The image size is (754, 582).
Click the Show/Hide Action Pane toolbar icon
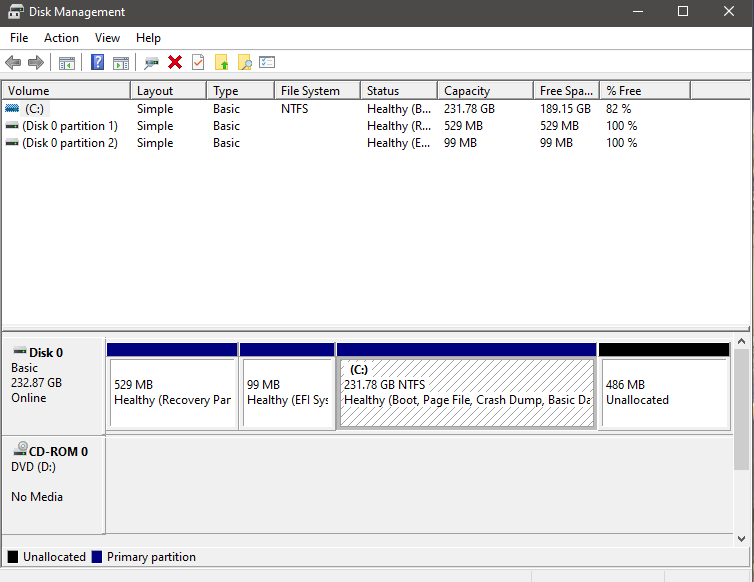point(121,62)
